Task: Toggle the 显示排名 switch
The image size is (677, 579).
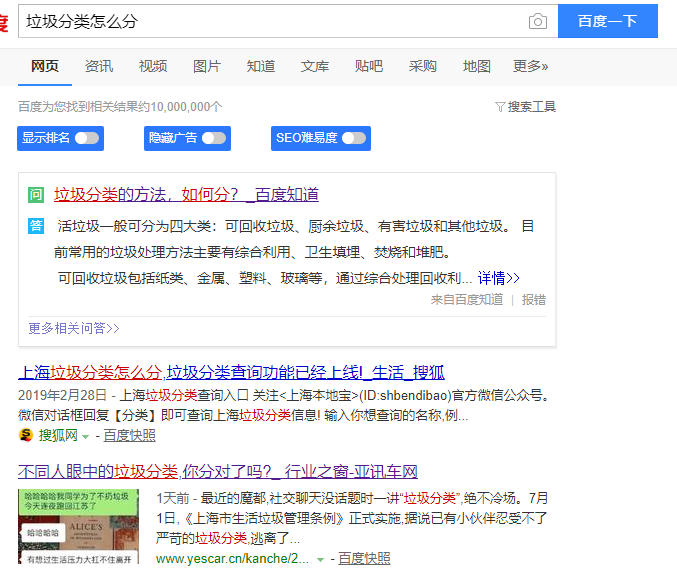Action: 87,138
